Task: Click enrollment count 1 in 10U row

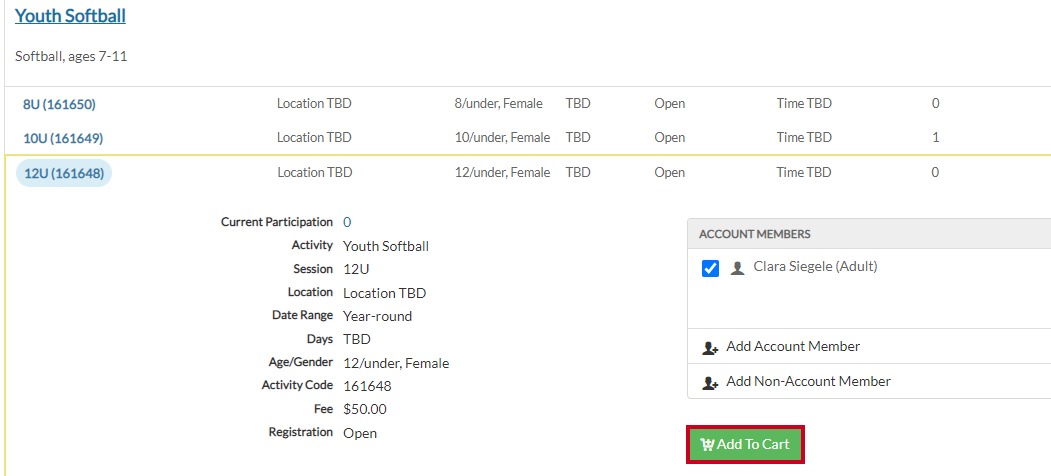Action: [x=936, y=137]
